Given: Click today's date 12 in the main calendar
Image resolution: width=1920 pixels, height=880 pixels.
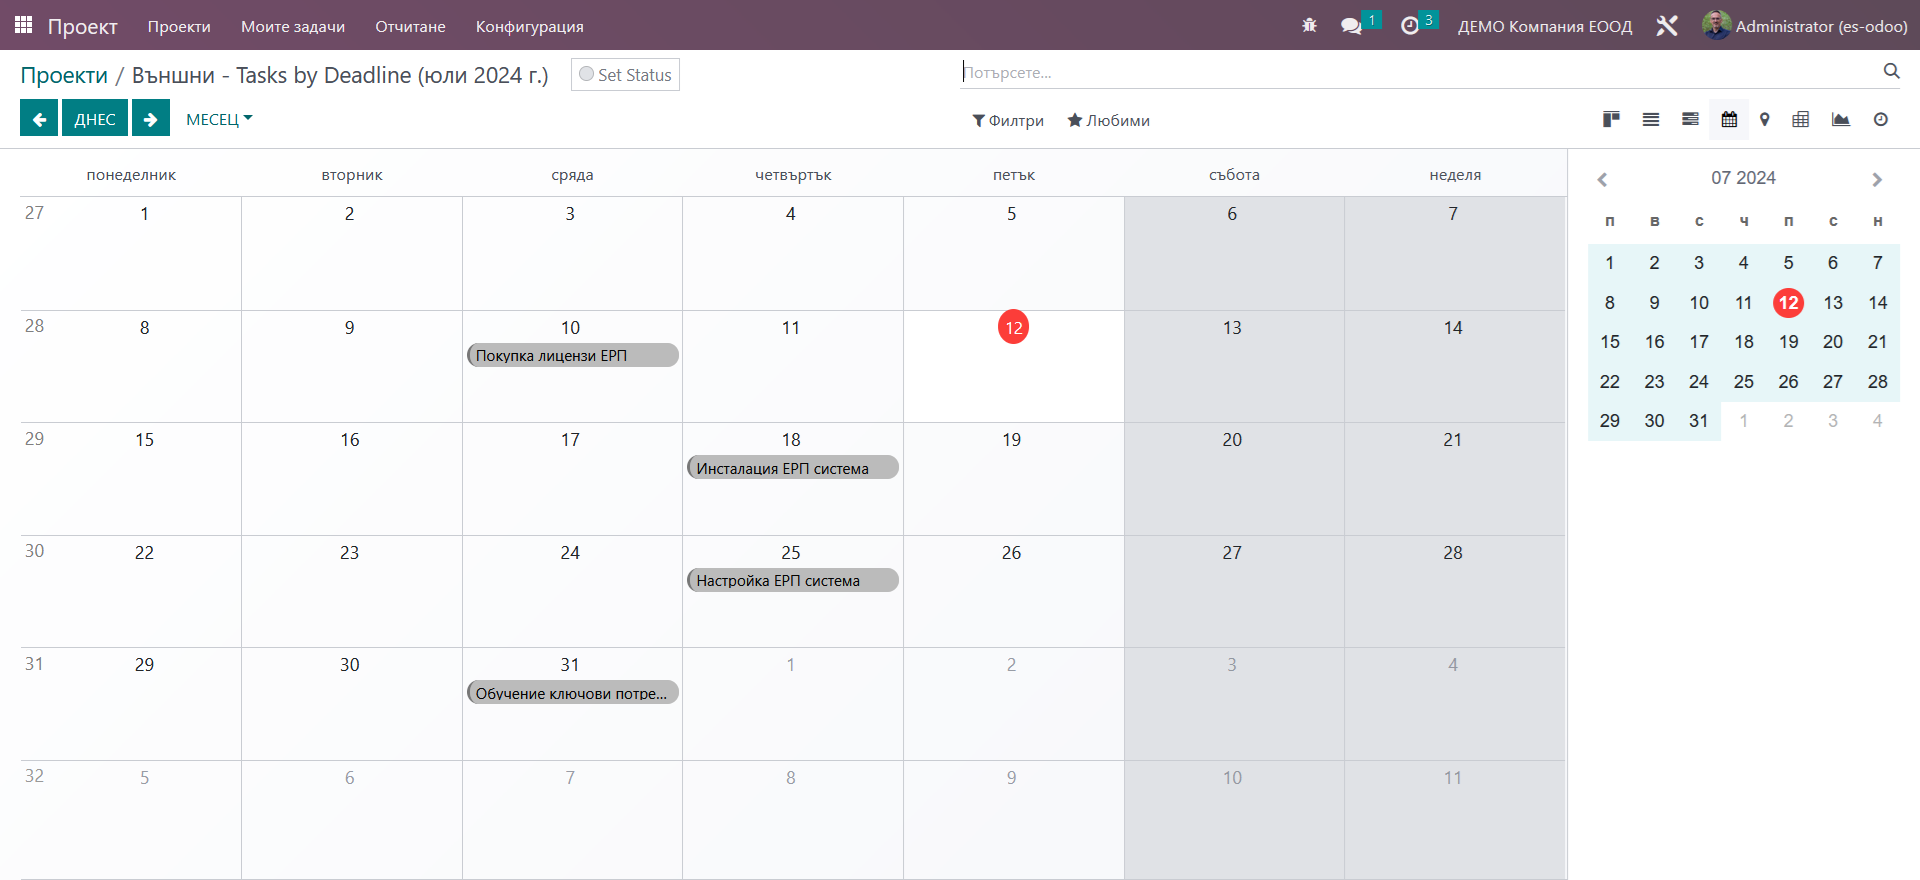Looking at the screenshot, I should pyautogui.click(x=1013, y=327).
